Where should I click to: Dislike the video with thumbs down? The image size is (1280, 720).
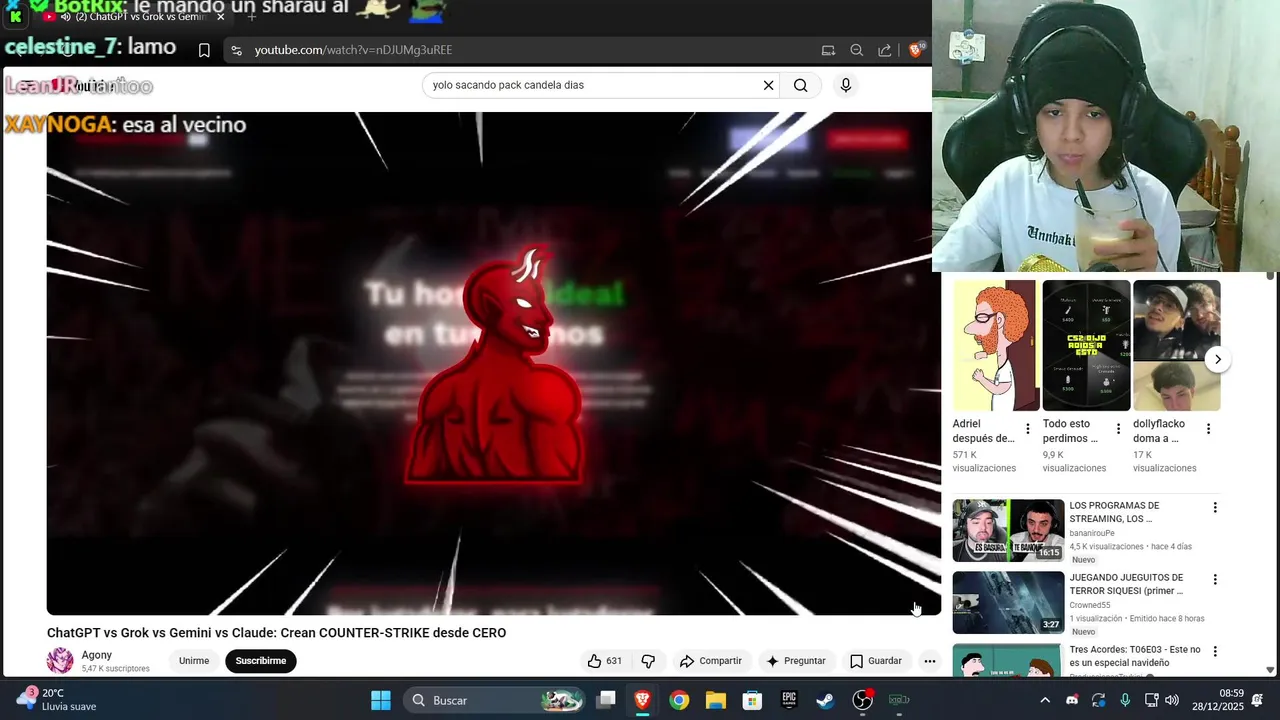pos(648,661)
